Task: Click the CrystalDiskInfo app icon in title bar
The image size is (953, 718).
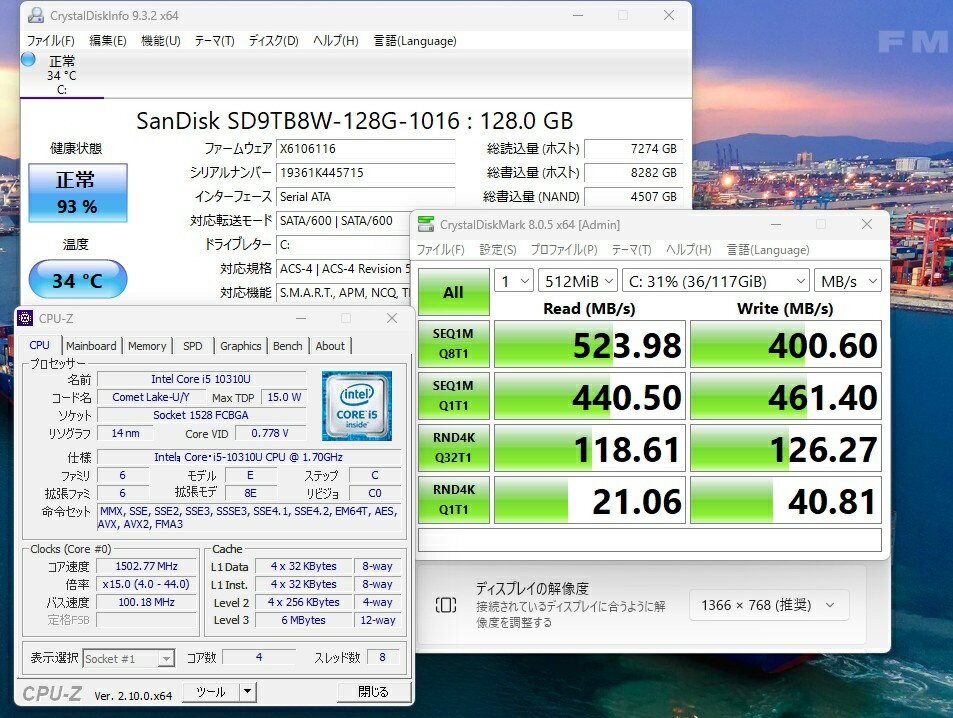Action: 36,15
